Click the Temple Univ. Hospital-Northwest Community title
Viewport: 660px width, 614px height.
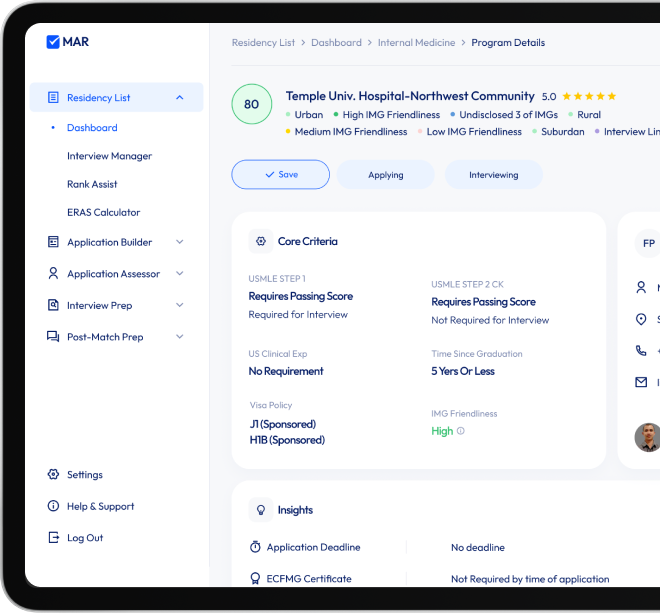(x=410, y=96)
